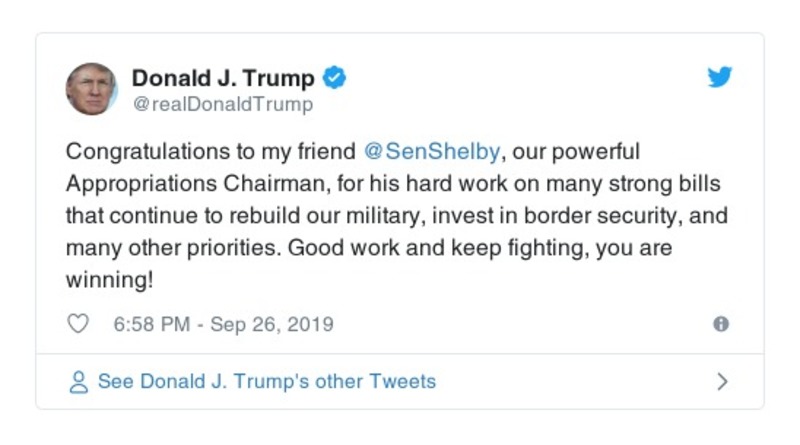Expand the right chevron arrow in footer
Viewport: 800px width, 445px height.
(x=722, y=382)
